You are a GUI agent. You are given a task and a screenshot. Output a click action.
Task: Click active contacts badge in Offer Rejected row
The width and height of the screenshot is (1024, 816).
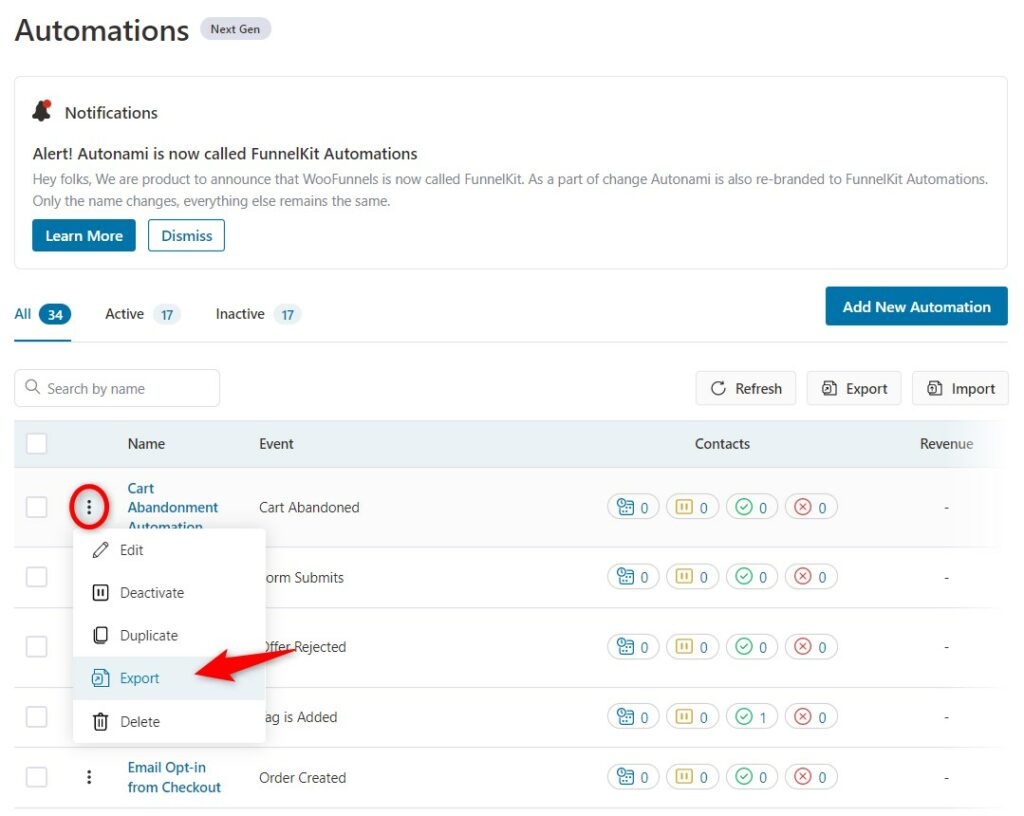(633, 647)
